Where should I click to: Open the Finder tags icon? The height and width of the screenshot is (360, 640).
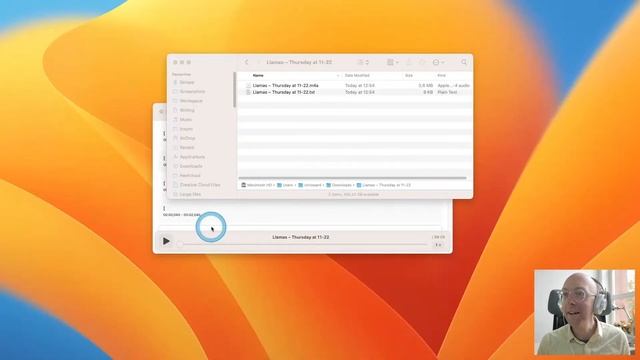pyautogui.click(x=422, y=62)
